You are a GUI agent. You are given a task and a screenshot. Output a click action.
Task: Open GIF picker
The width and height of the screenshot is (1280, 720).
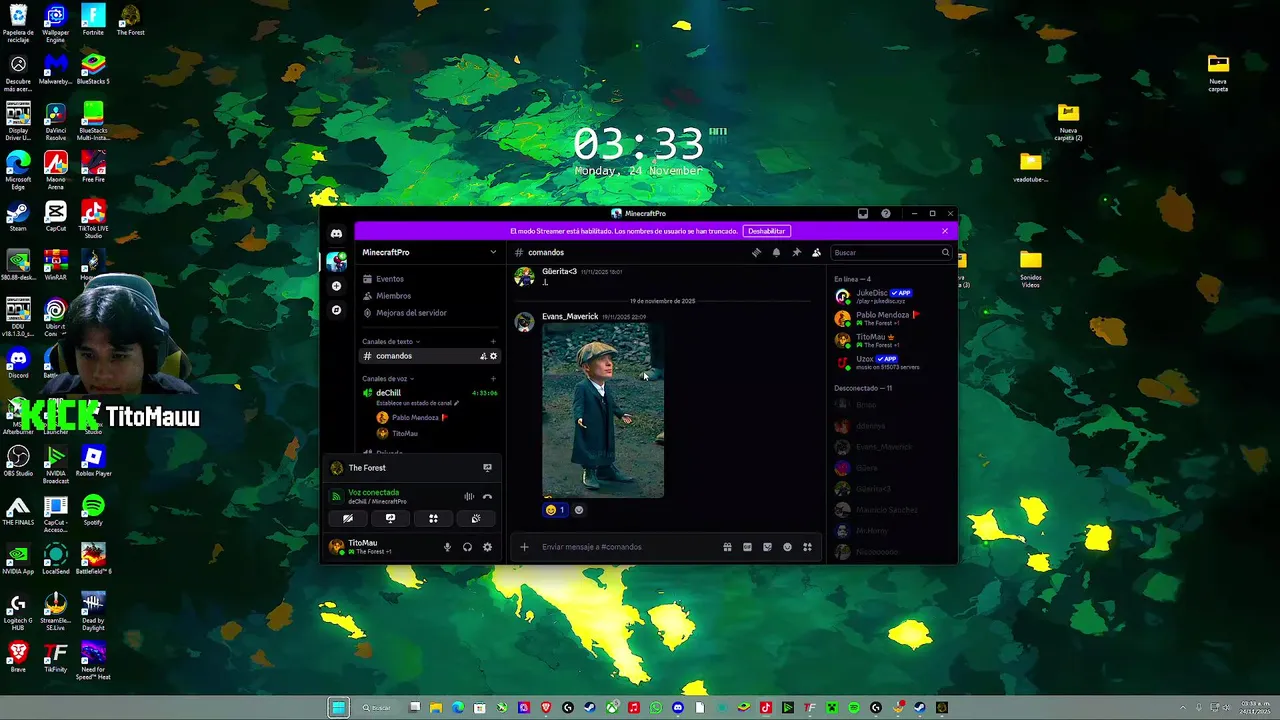[747, 547]
